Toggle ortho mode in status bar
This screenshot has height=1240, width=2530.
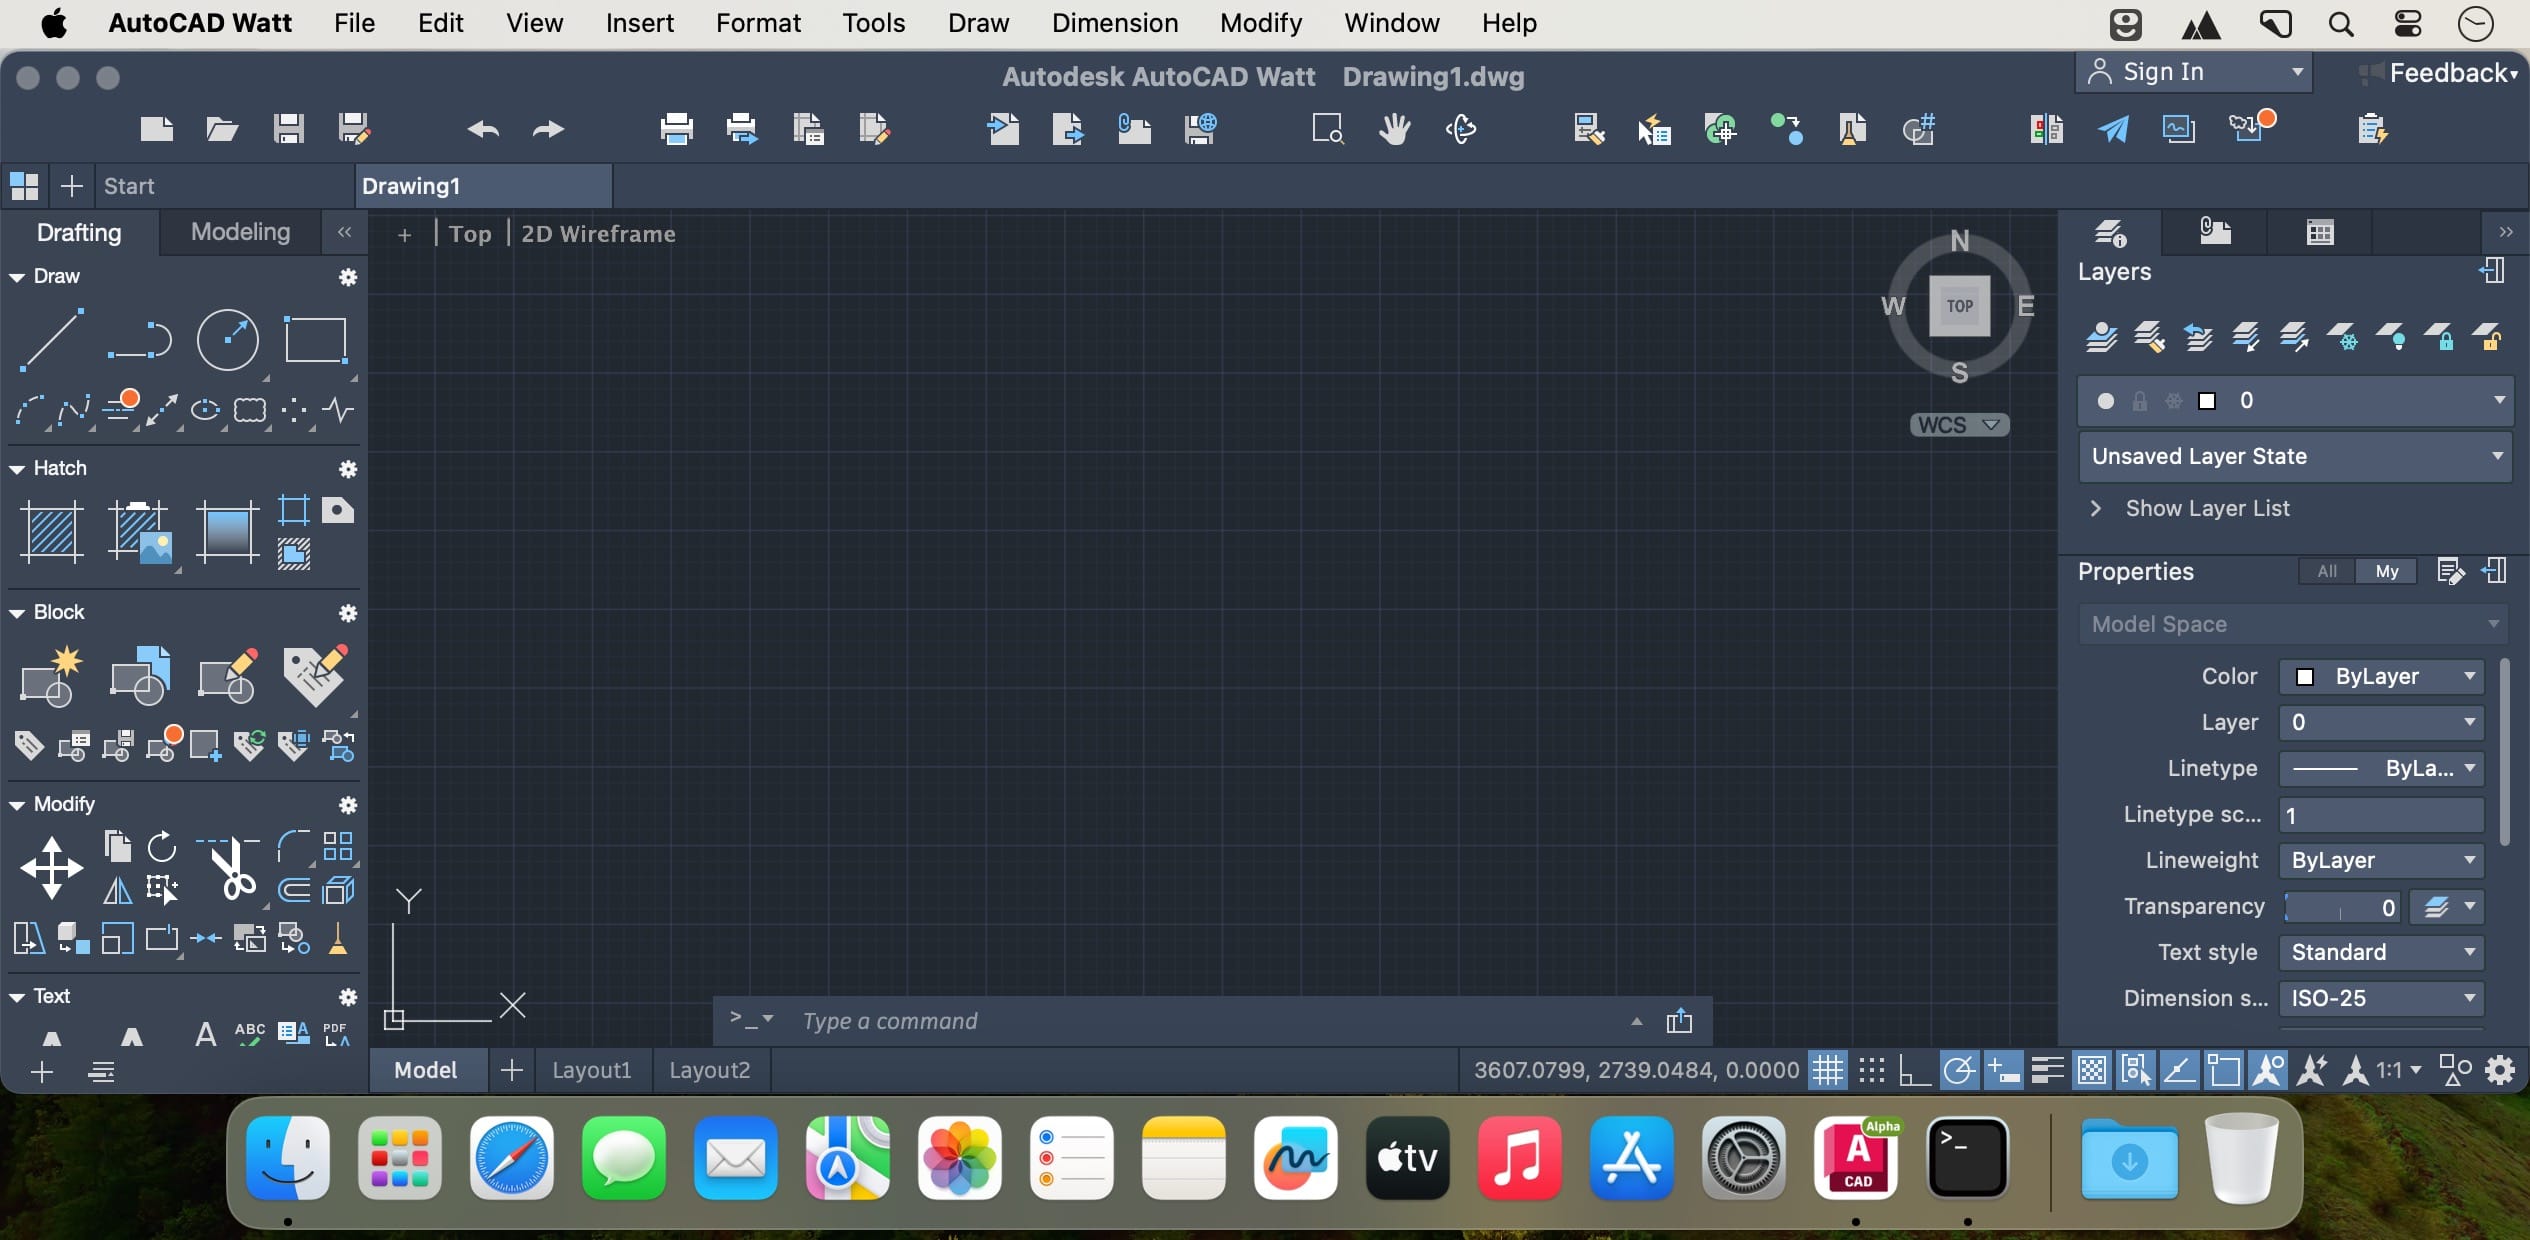click(1915, 1071)
